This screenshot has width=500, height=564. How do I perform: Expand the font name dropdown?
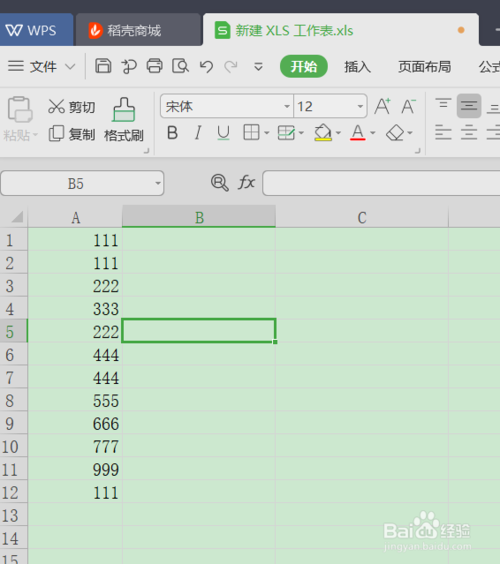287,106
